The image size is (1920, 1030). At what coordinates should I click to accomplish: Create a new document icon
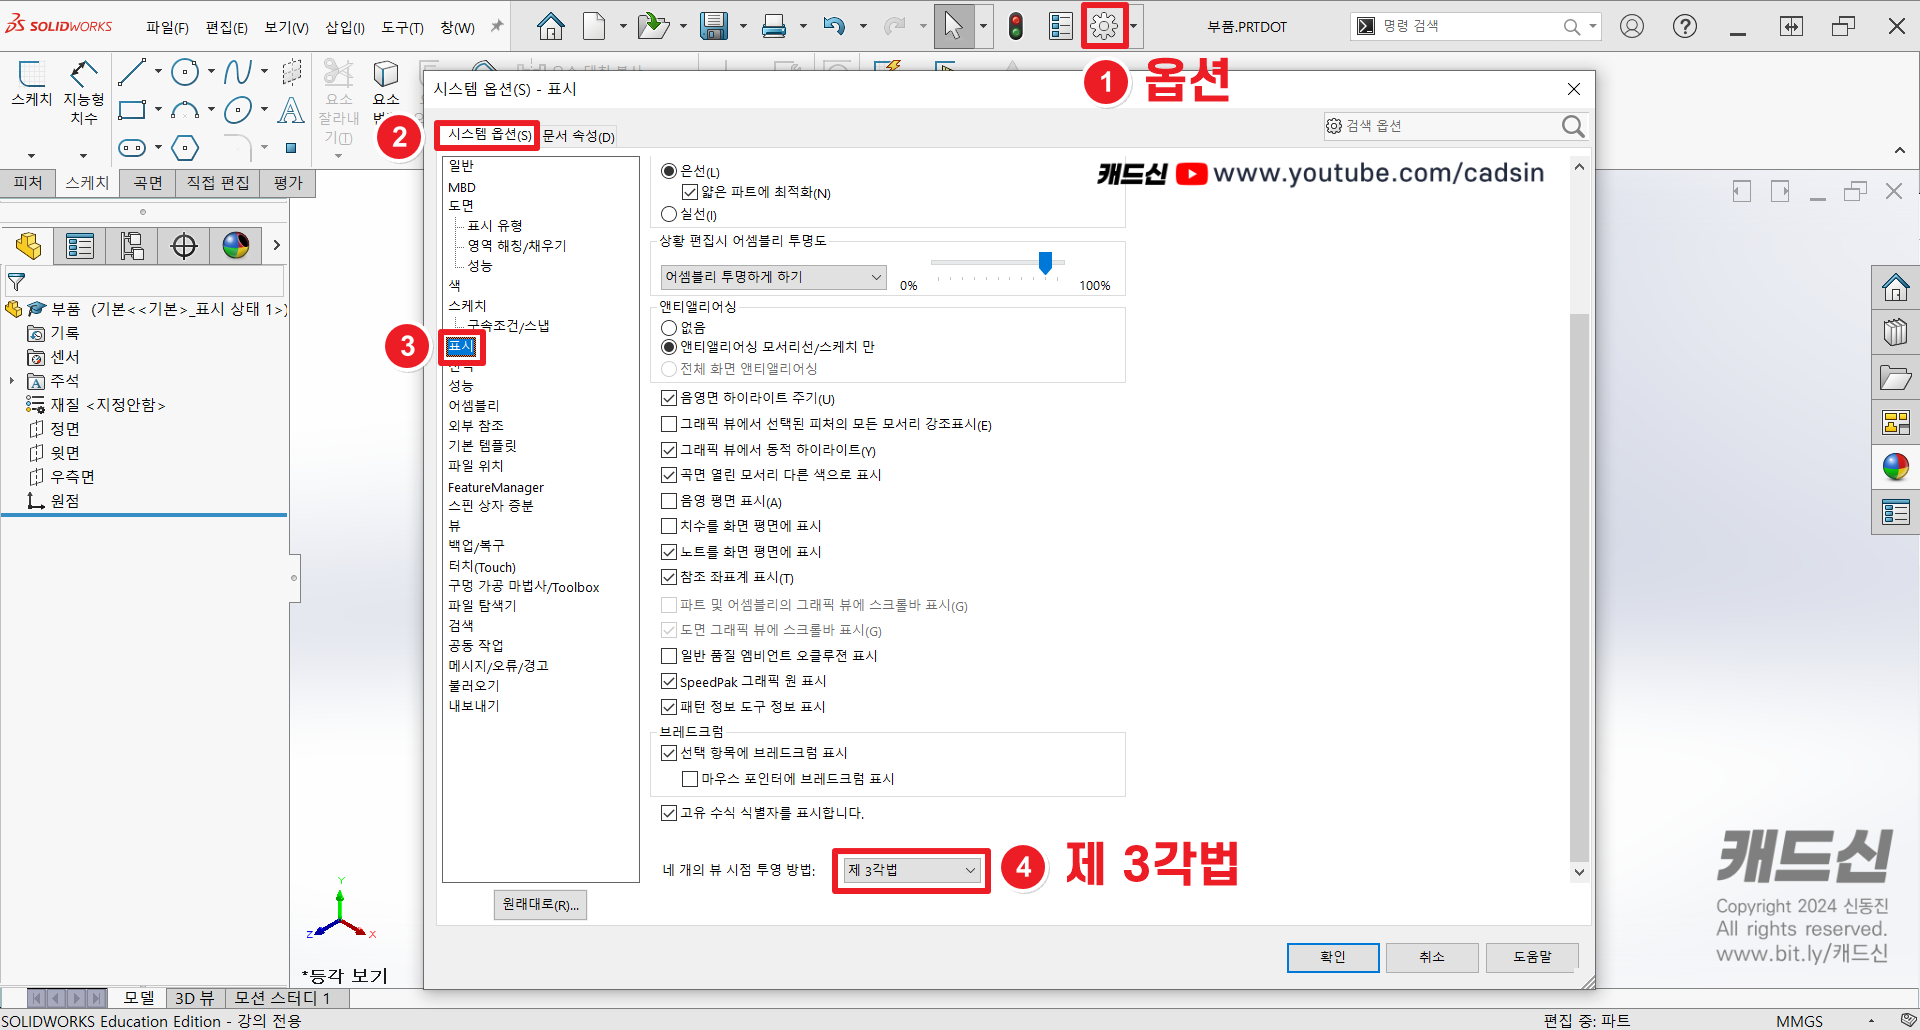[594, 26]
